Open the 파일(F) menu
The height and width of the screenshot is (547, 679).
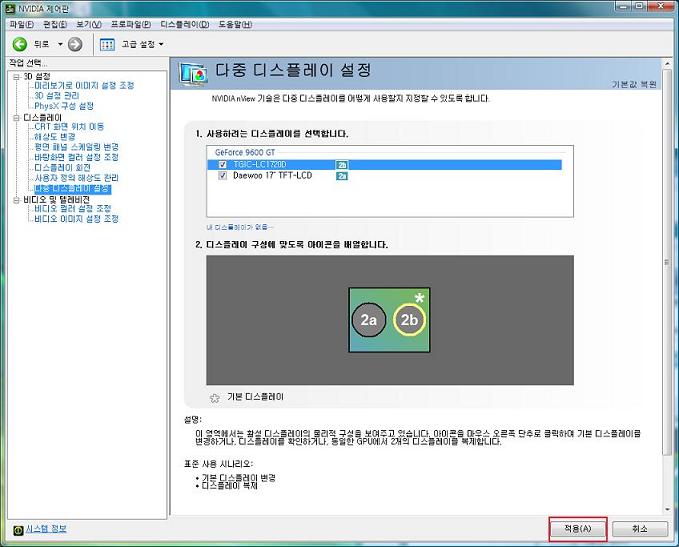22,24
